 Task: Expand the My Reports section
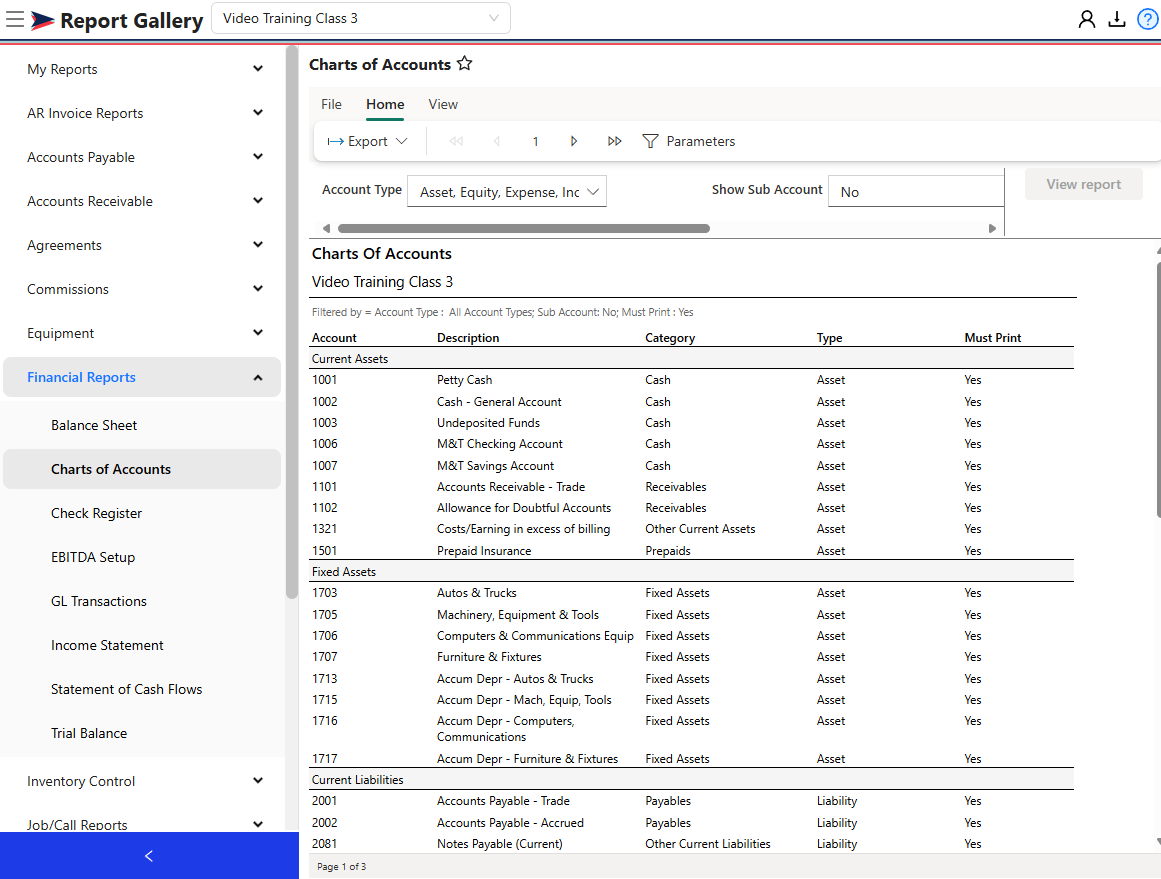pos(141,69)
